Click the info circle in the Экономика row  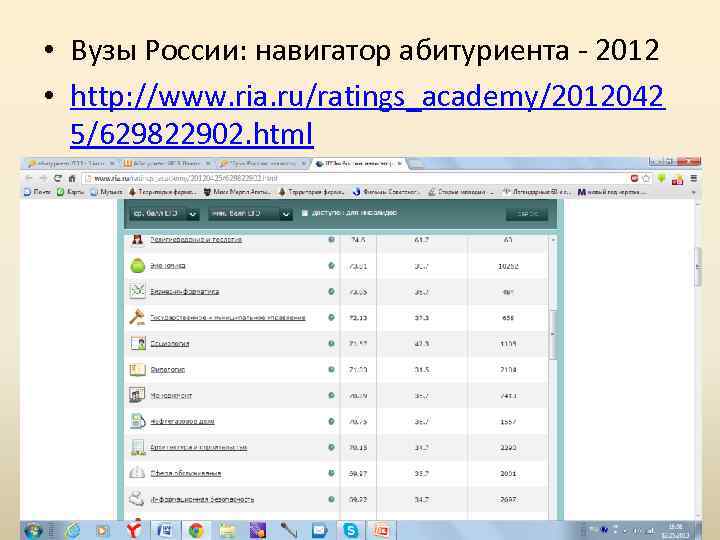click(331, 265)
